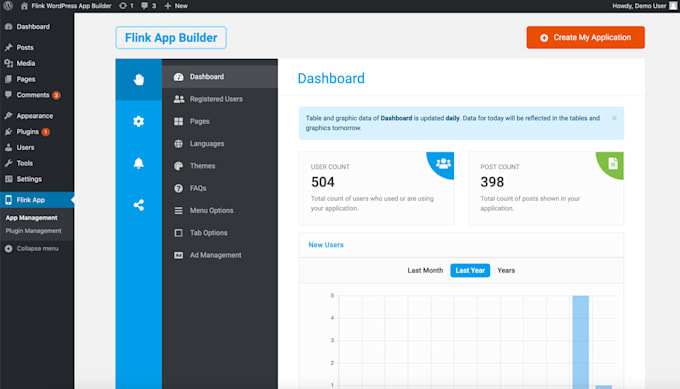Click the speedometer icon beside Dashboard
680x389 pixels.
(x=178, y=77)
